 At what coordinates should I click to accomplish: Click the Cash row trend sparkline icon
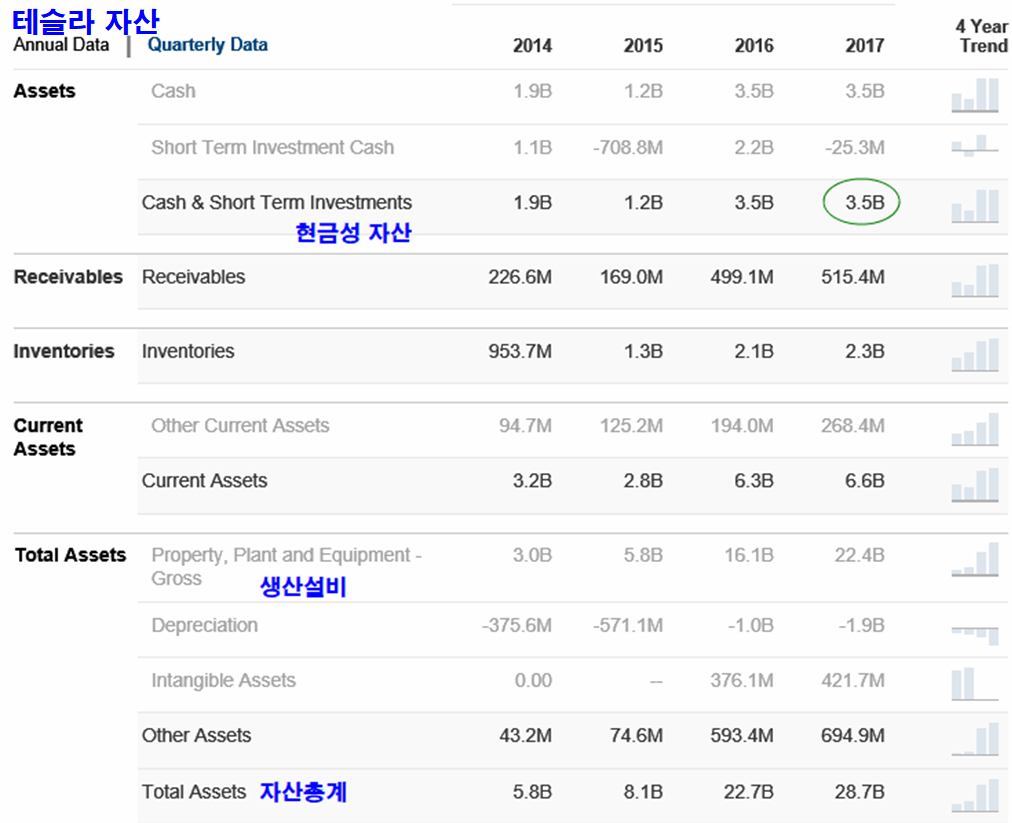[x=975, y=94]
